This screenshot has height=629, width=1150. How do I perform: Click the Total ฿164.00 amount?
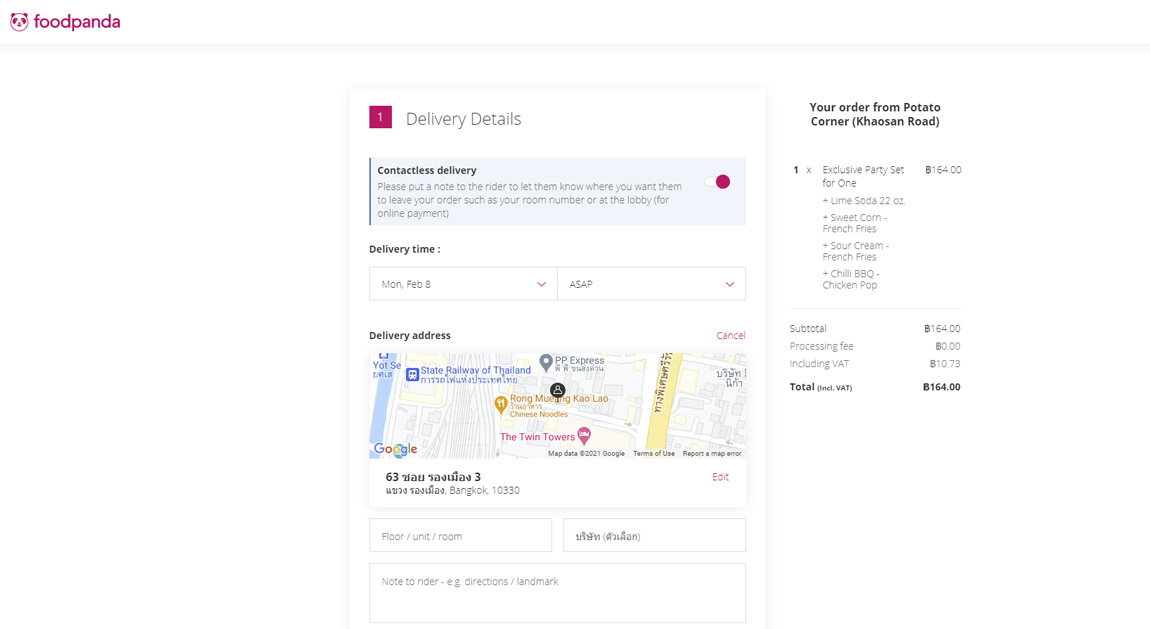pyautogui.click(x=942, y=386)
